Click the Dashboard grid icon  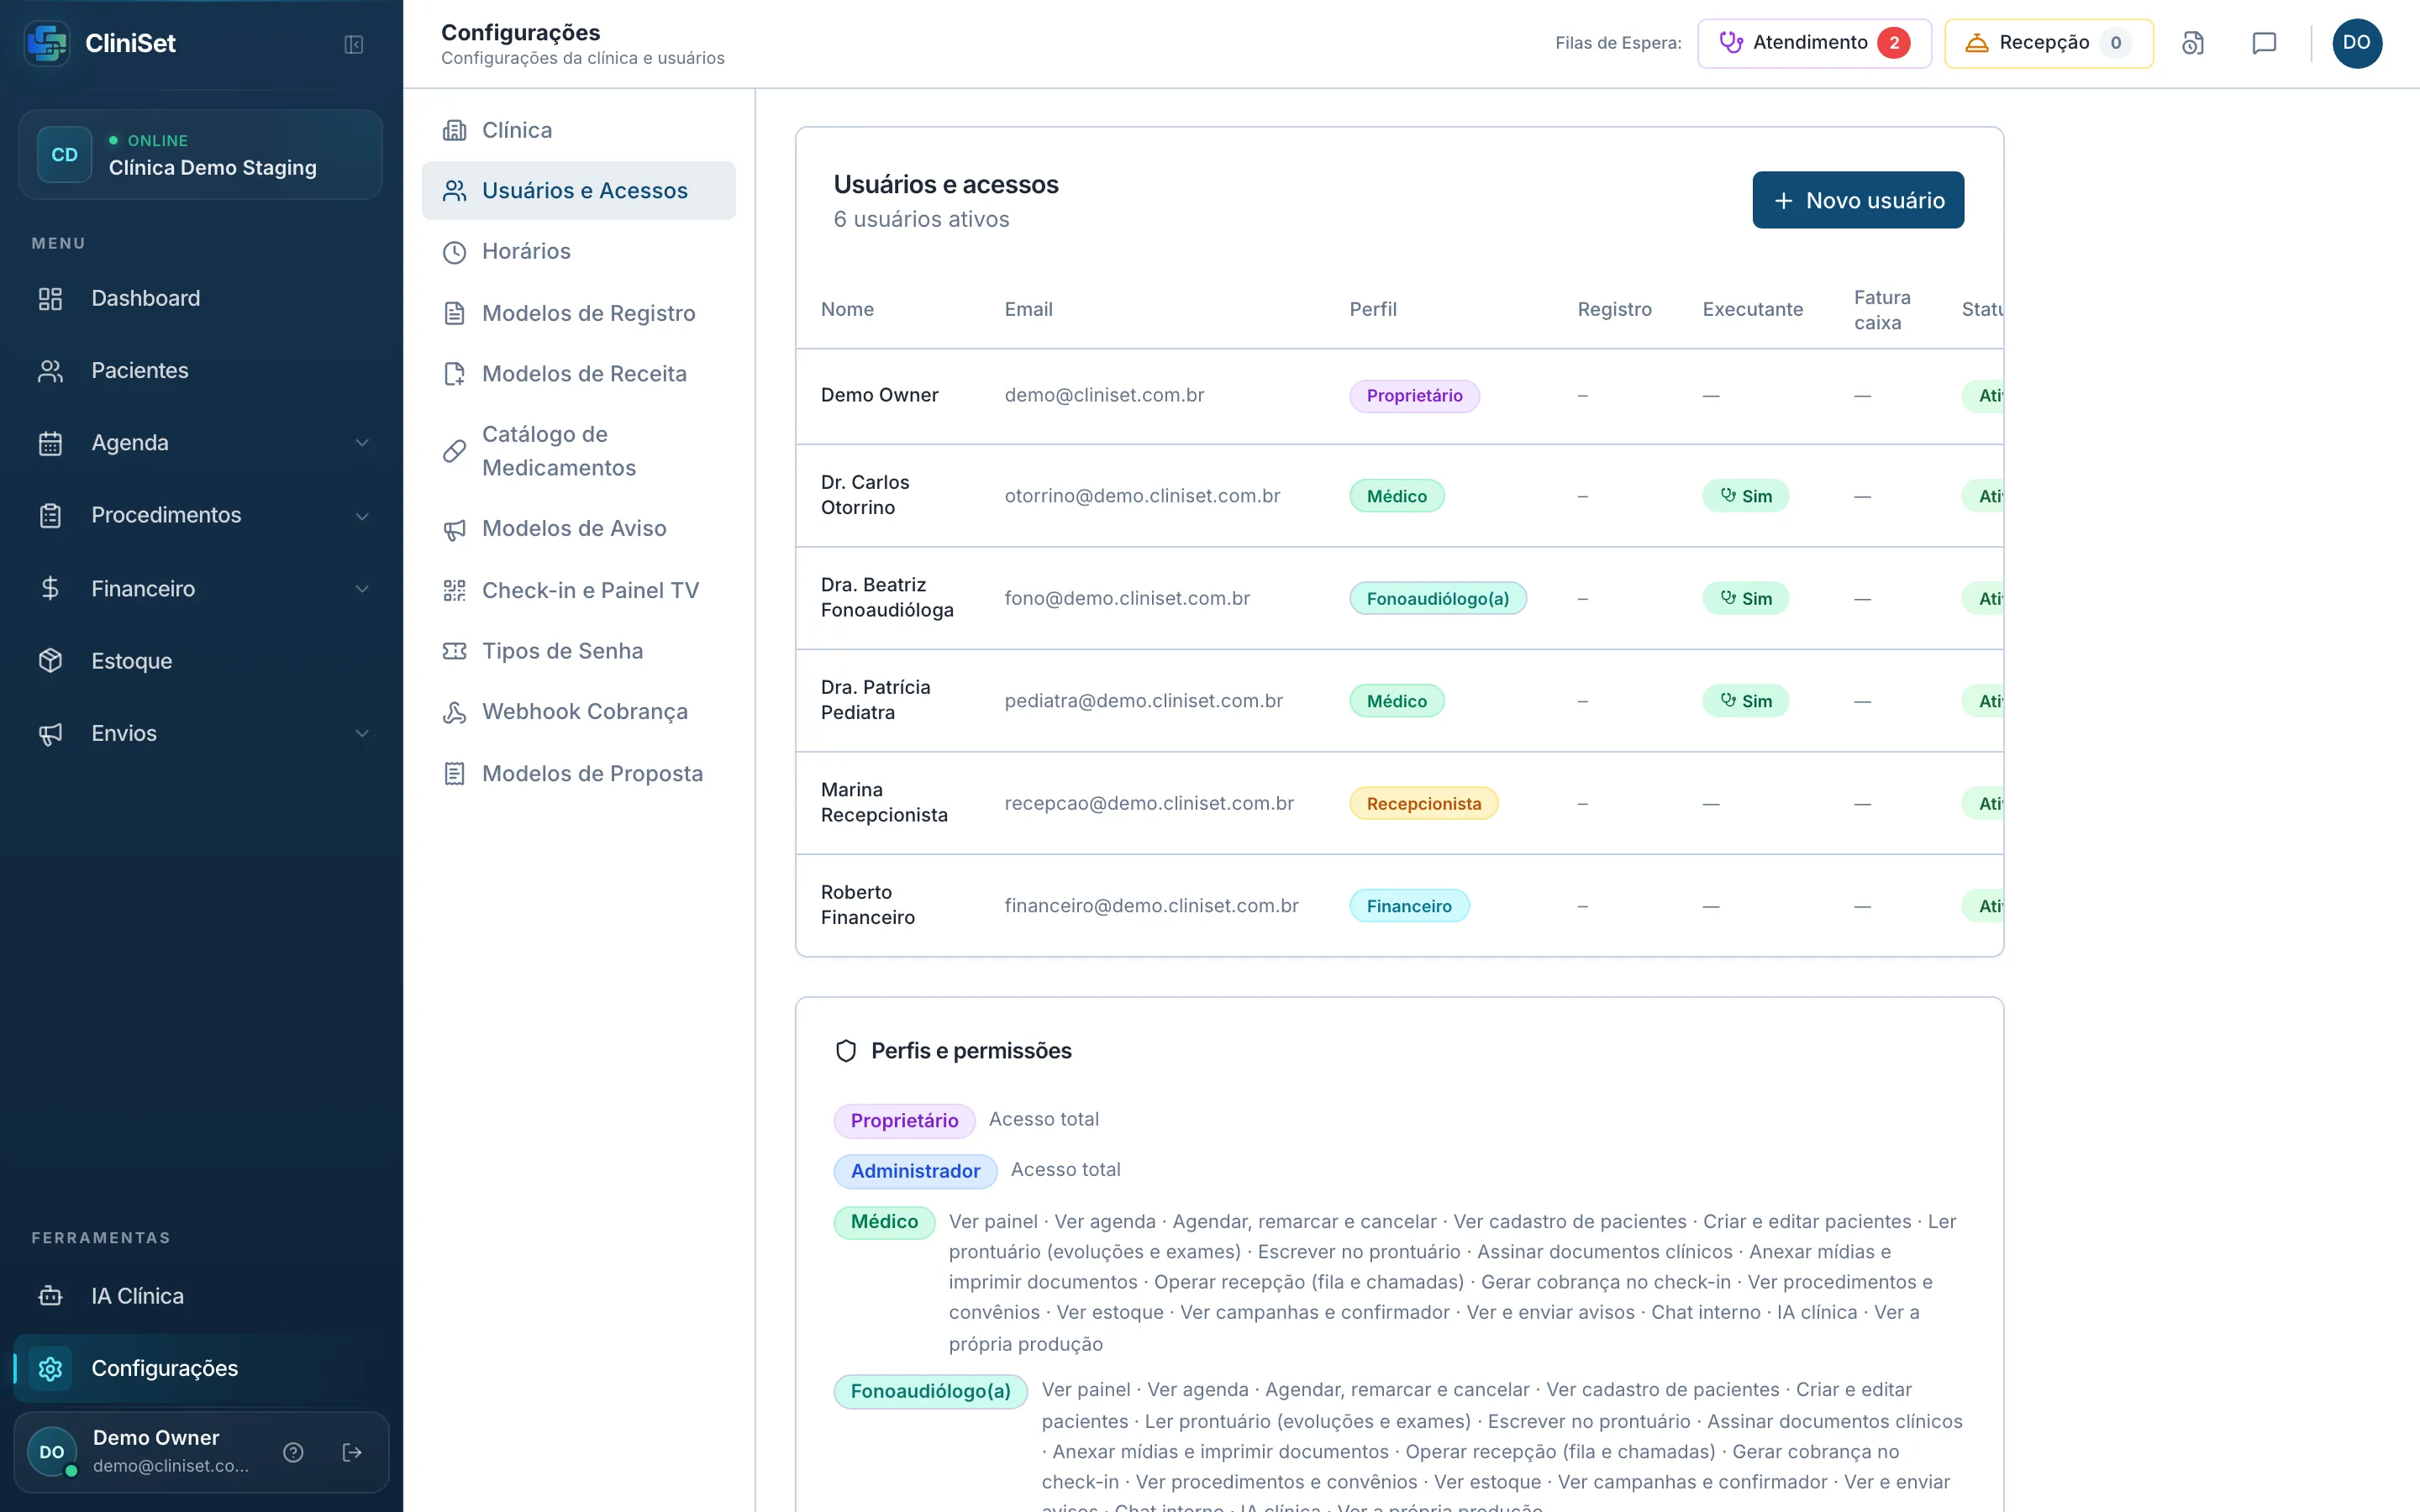click(x=50, y=298)
